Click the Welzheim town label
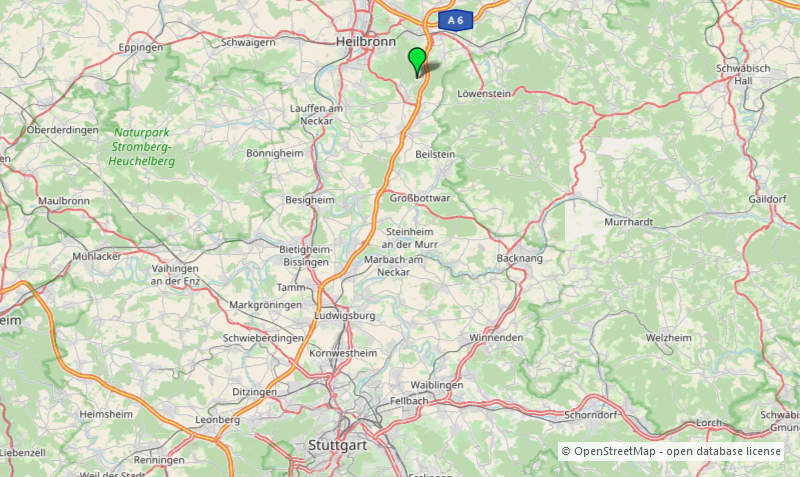This screenshot has height=477, width=800. pos(669,338)
